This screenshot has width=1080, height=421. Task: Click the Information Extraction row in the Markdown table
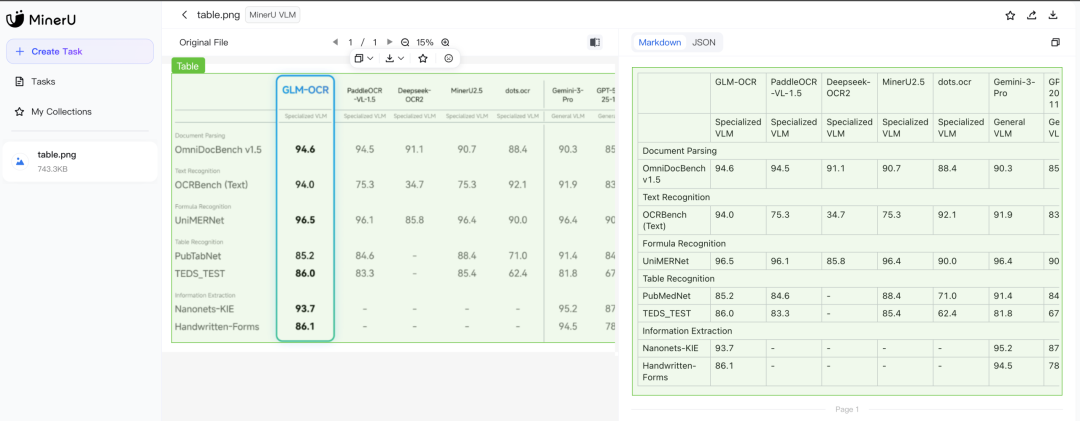[850, 331]
